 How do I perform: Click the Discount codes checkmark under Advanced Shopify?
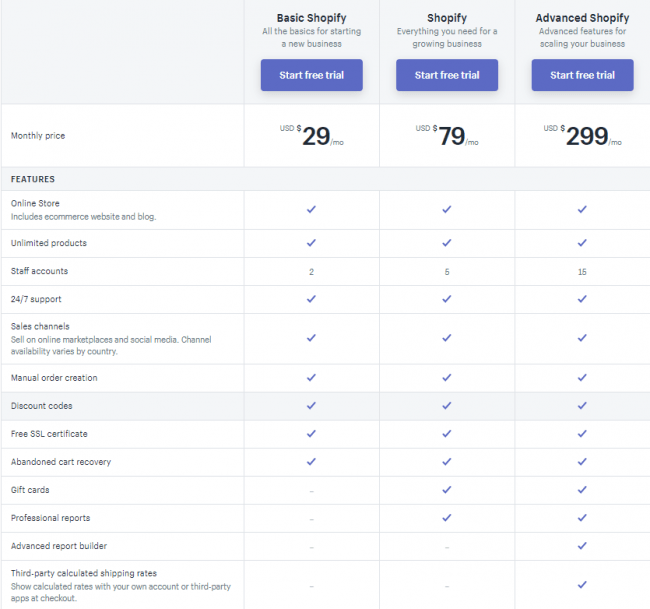coord(582,405)
